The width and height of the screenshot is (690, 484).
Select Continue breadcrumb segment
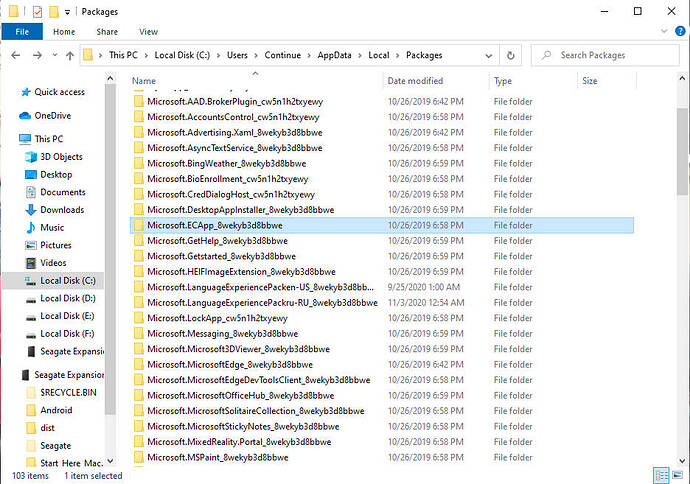click(x=283, y=55)
